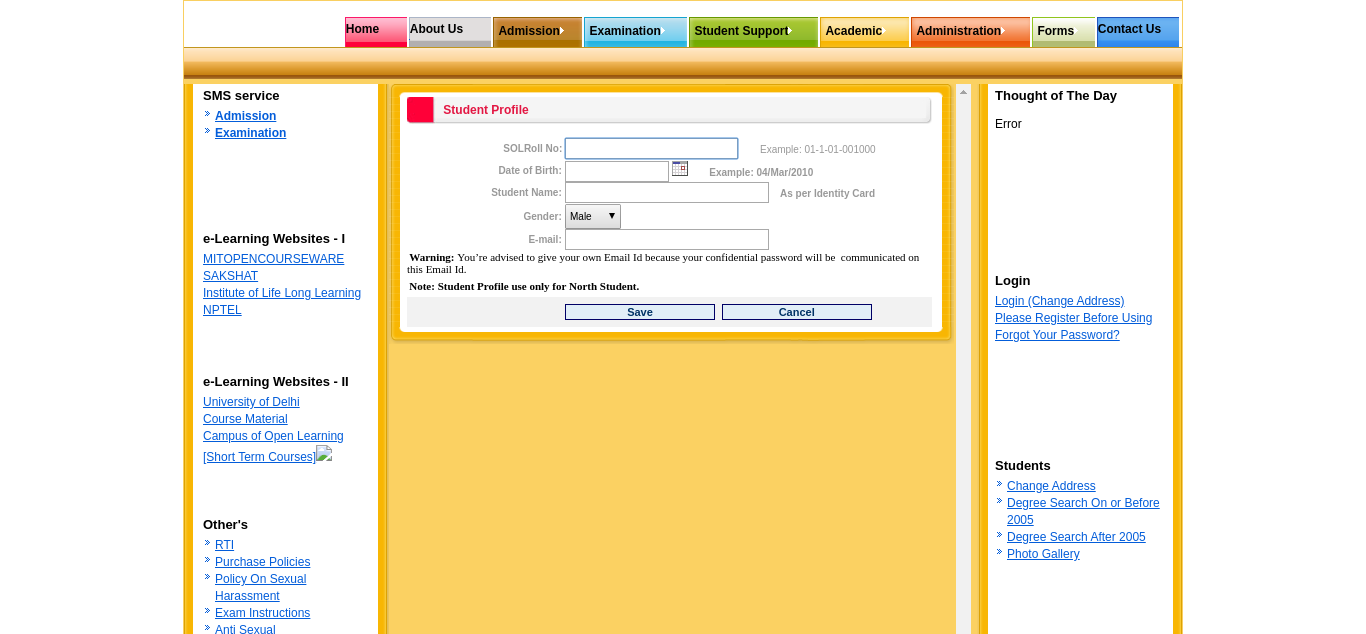
Task: Open Forgot Your Password link
Action: click(x=1057, y=335)
